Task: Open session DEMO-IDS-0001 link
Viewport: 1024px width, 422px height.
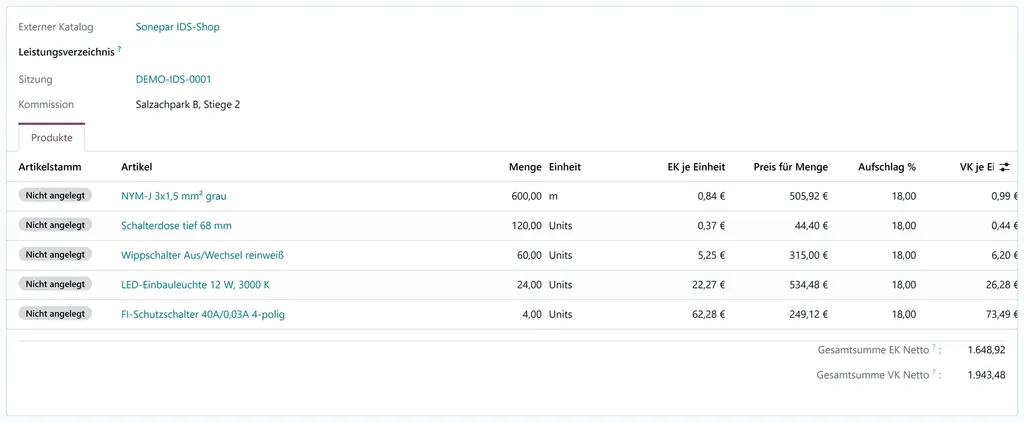Action: coord(173,79)
